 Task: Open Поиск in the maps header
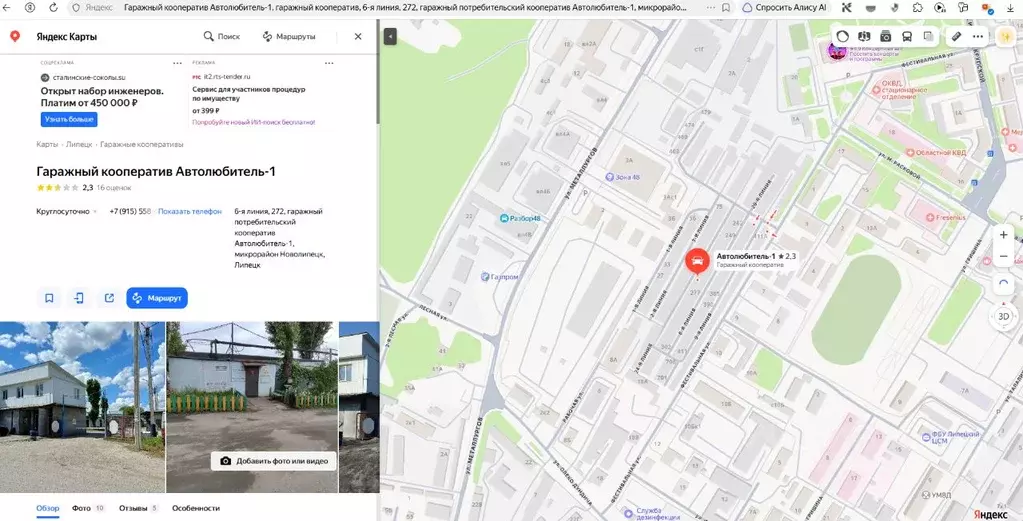tap(222, 37)
